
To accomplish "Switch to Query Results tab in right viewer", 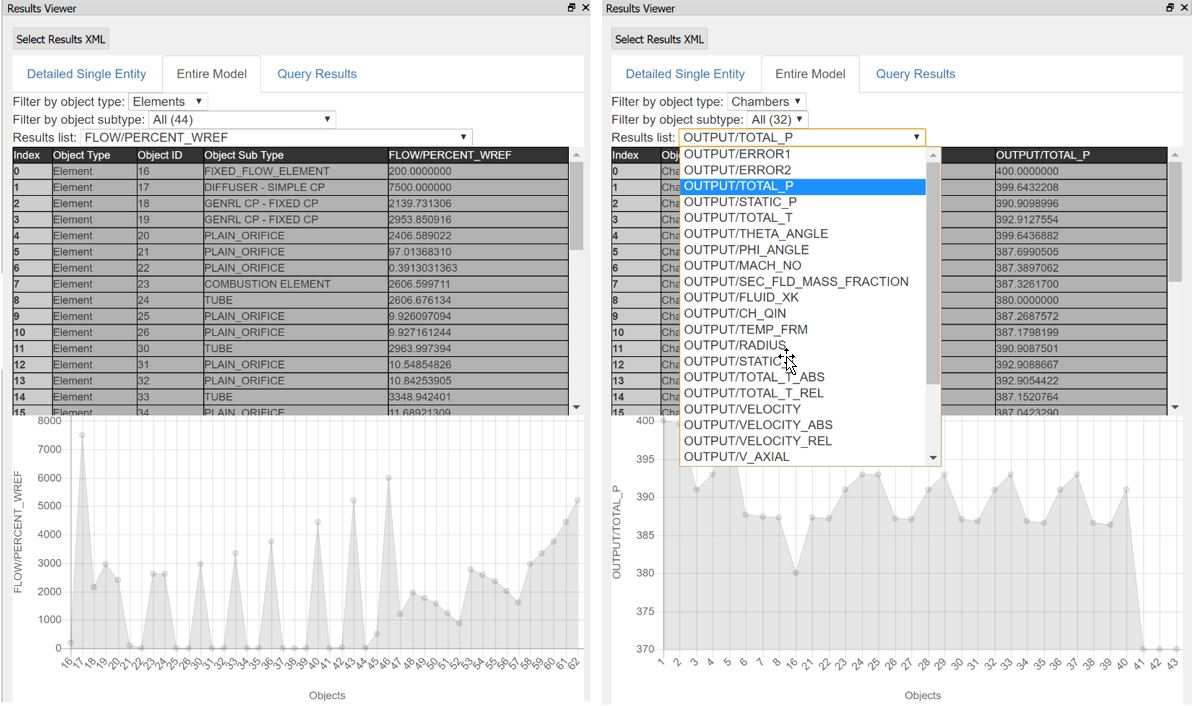I will [x=915, y=74].
